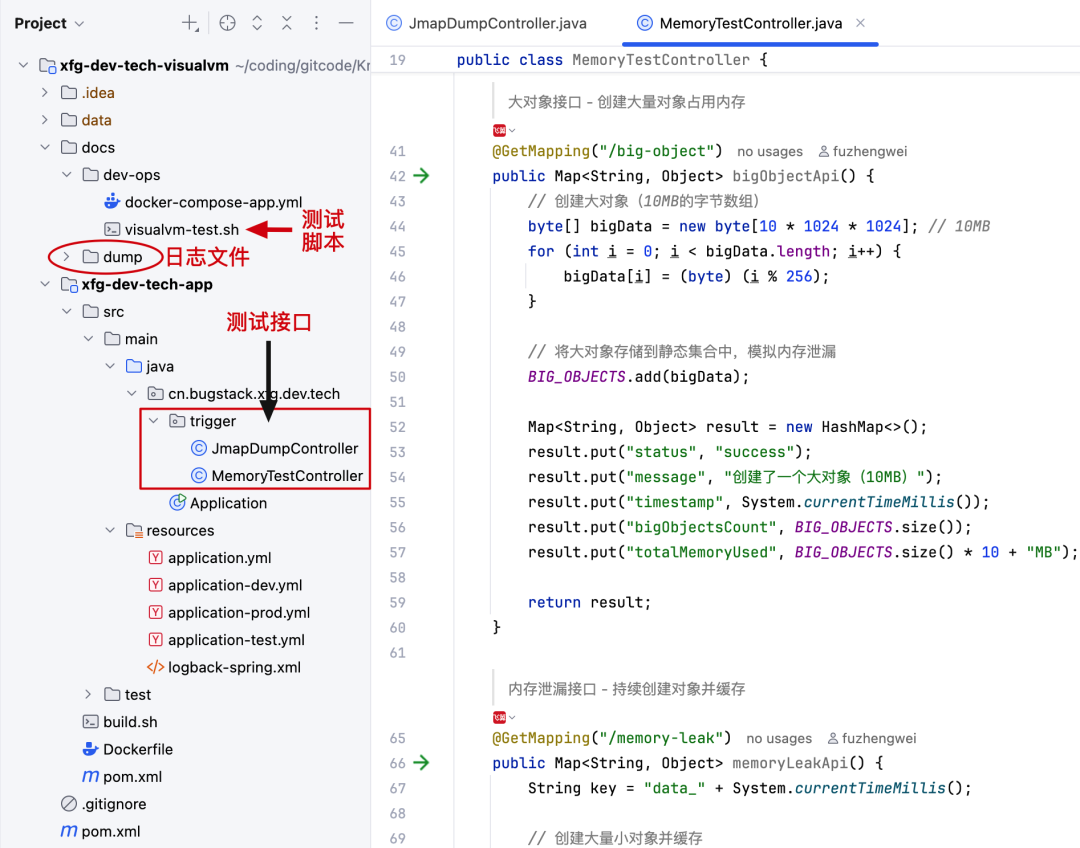Click the fuzhengwei author code vision link

click(x=869, y=150)
